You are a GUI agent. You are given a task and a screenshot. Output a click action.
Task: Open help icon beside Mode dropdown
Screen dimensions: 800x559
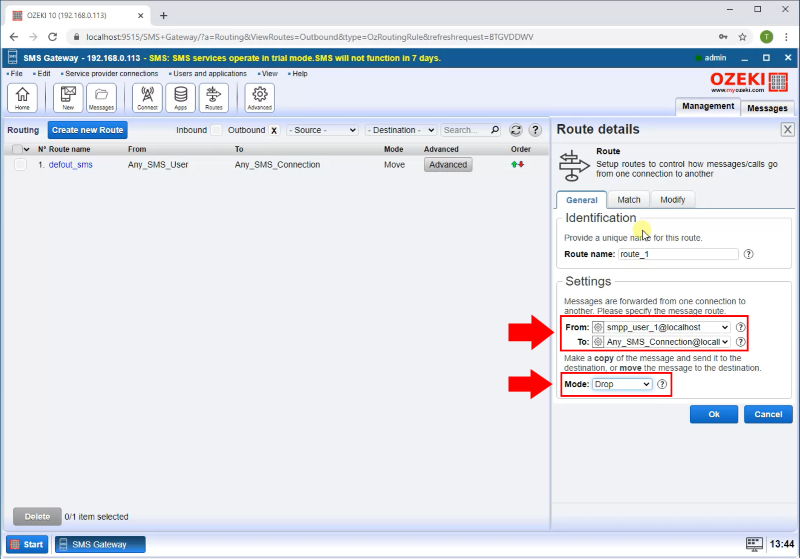(662, 384)
